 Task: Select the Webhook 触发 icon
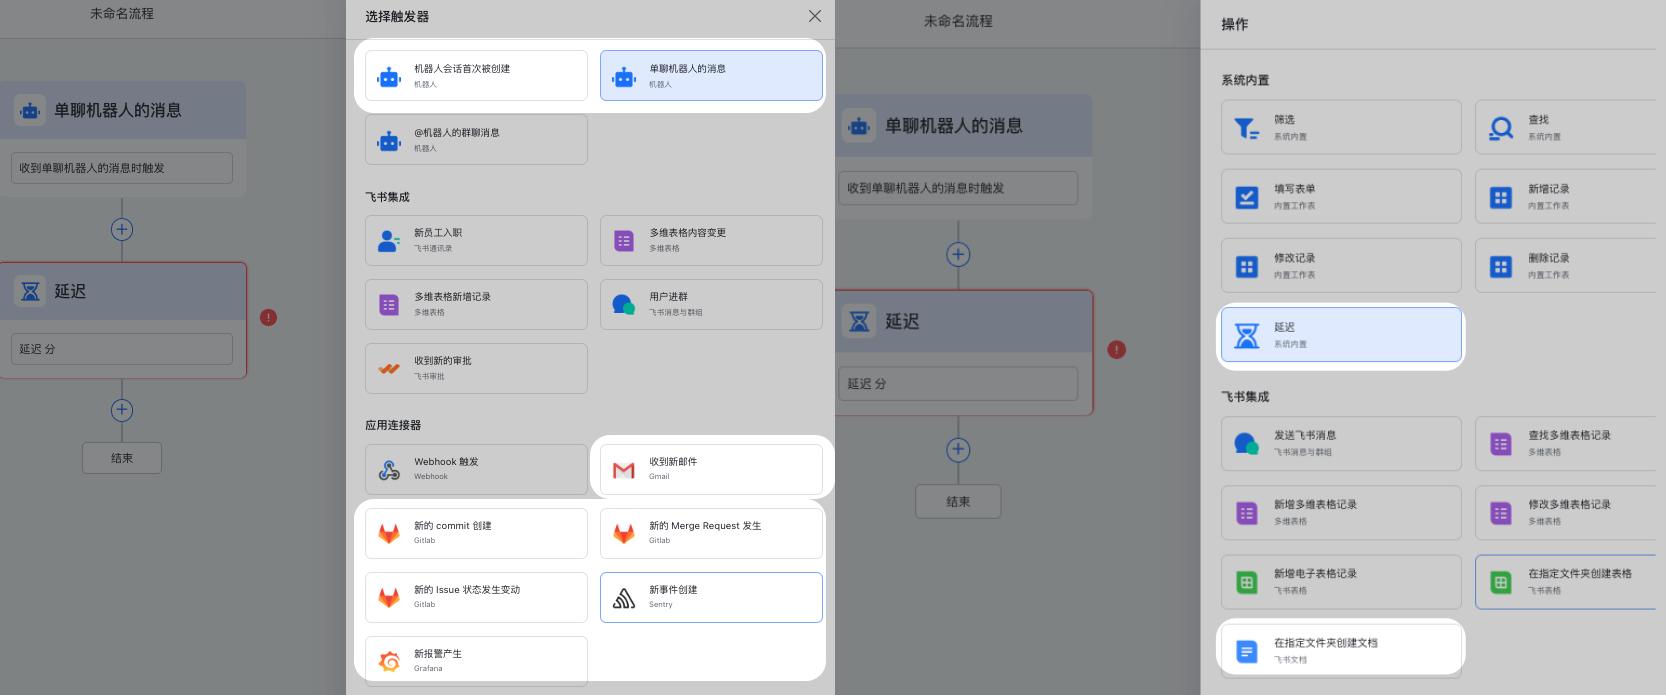(x=389, y=469)
